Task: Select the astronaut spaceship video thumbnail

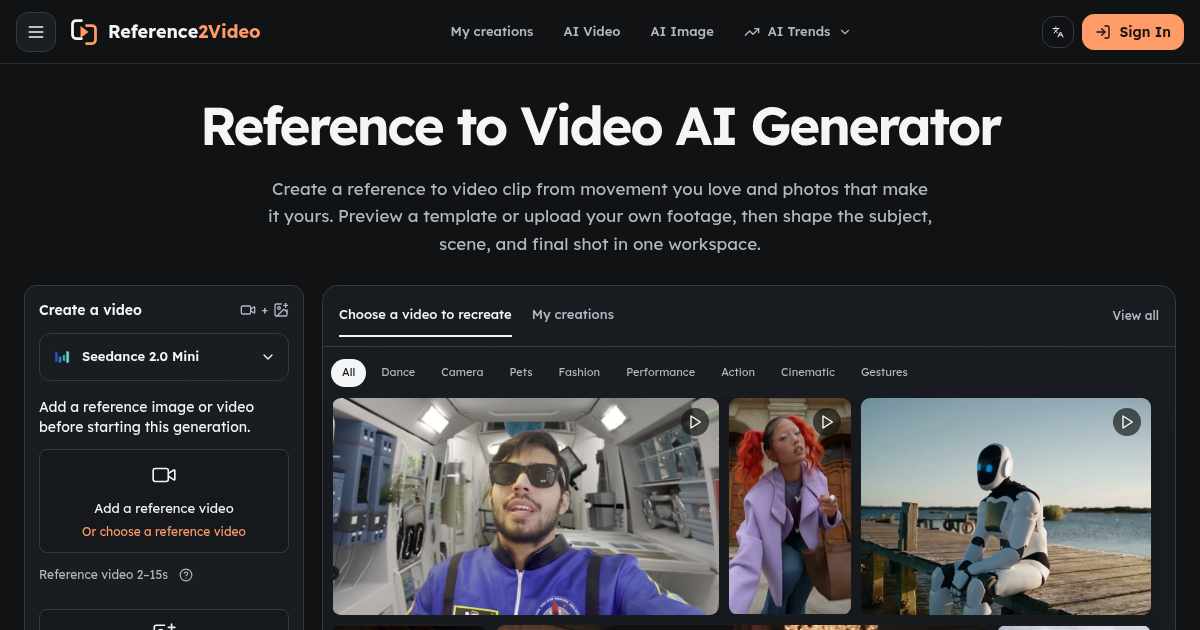Action: point(526,506)
